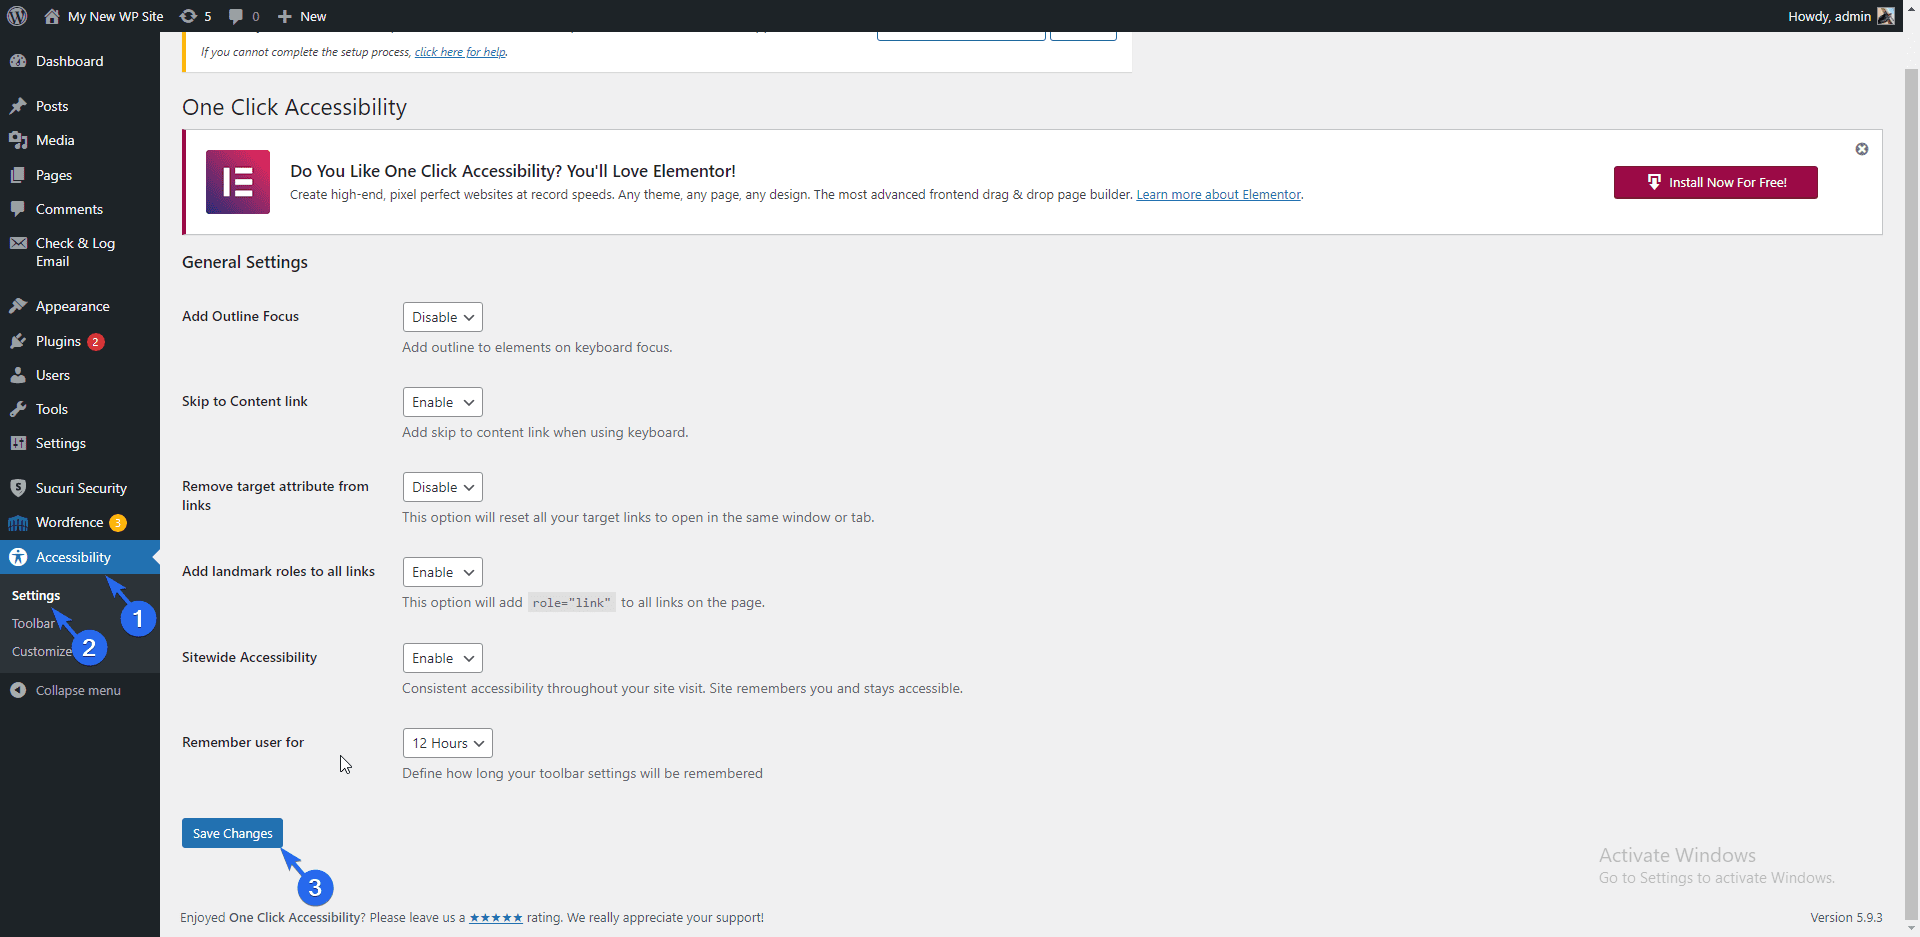Viewport: 1920px width, 937px height.
Task: Click the Comments bubble icon in sidebar
Action: [x=18, y=209]
